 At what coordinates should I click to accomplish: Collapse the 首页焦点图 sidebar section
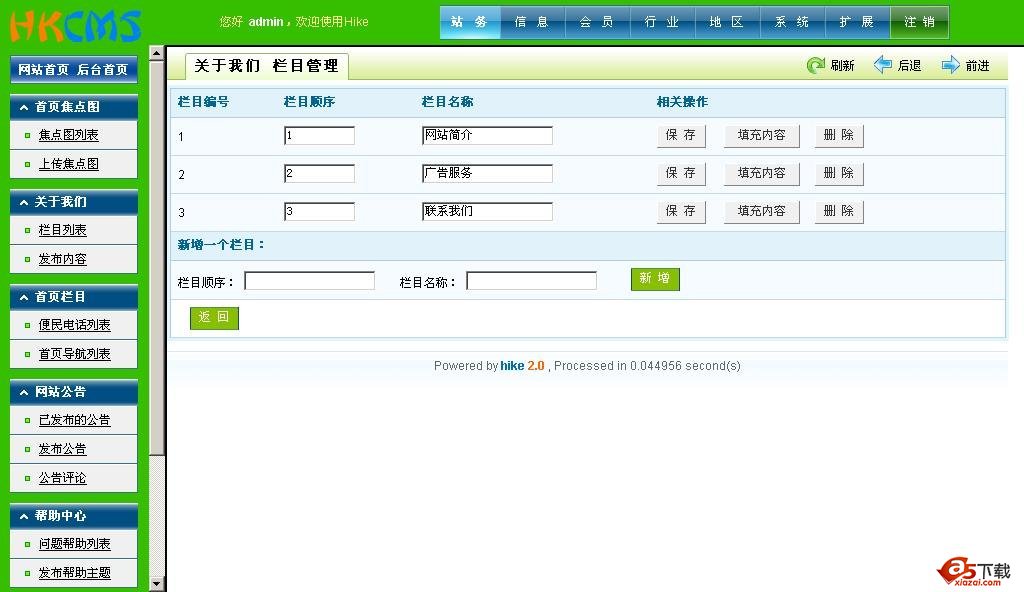pyautogui.click(x=24, y=107)
